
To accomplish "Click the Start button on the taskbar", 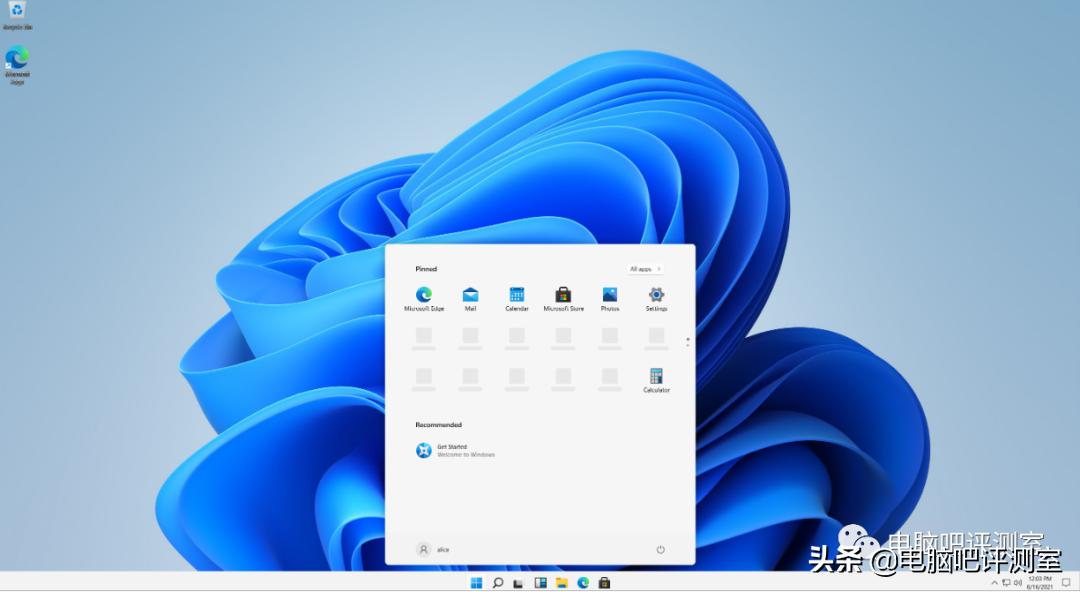I will coord(477,582).
